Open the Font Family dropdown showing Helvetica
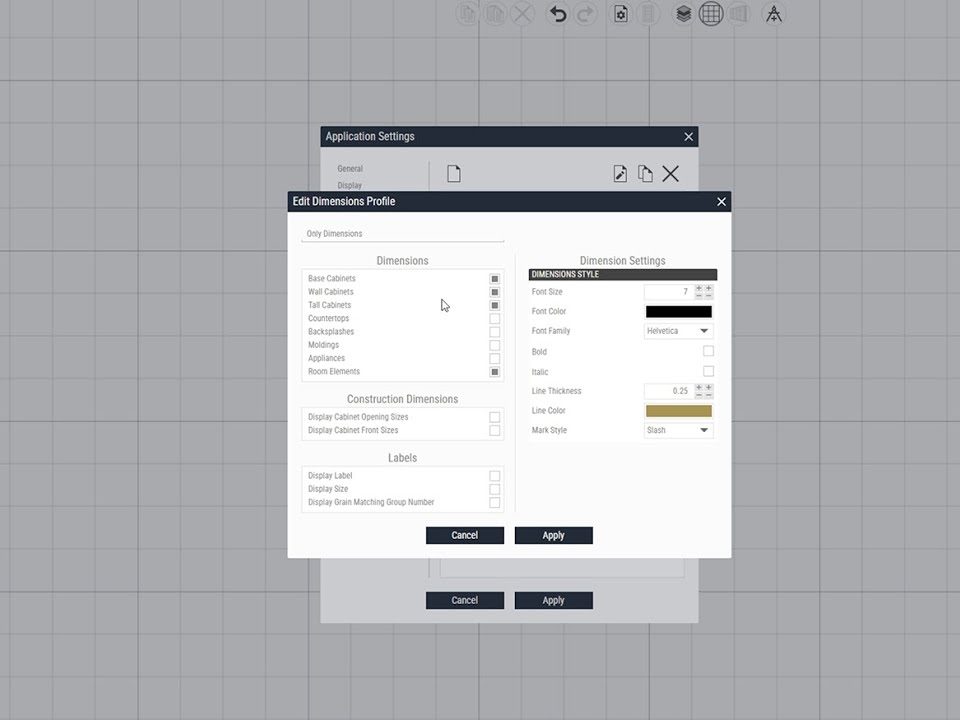 point(678,331)
